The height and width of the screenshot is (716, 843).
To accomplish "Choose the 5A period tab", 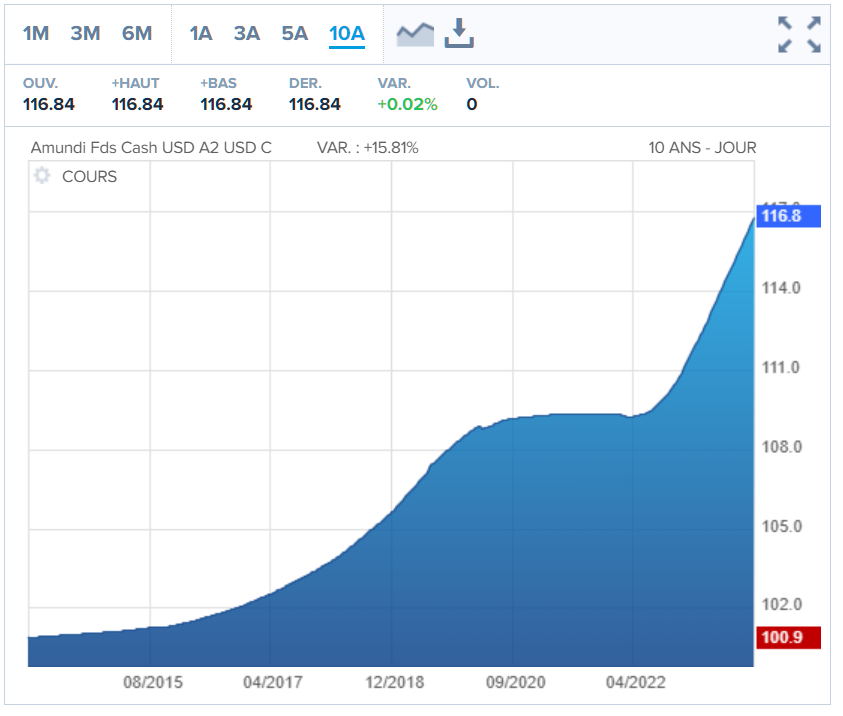I will click(x=295, y=33).
